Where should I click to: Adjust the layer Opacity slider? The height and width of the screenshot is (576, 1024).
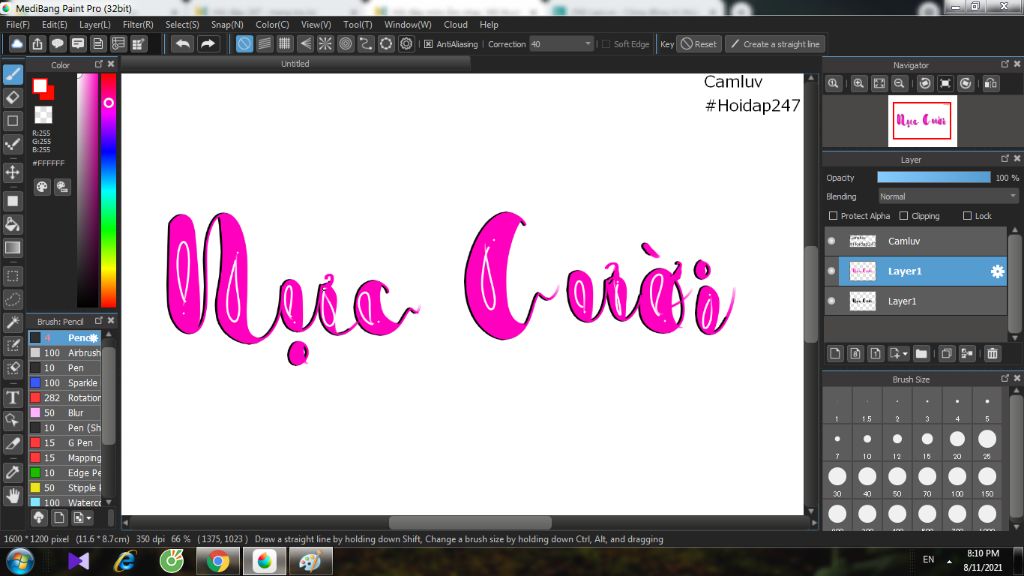[934, 178]
